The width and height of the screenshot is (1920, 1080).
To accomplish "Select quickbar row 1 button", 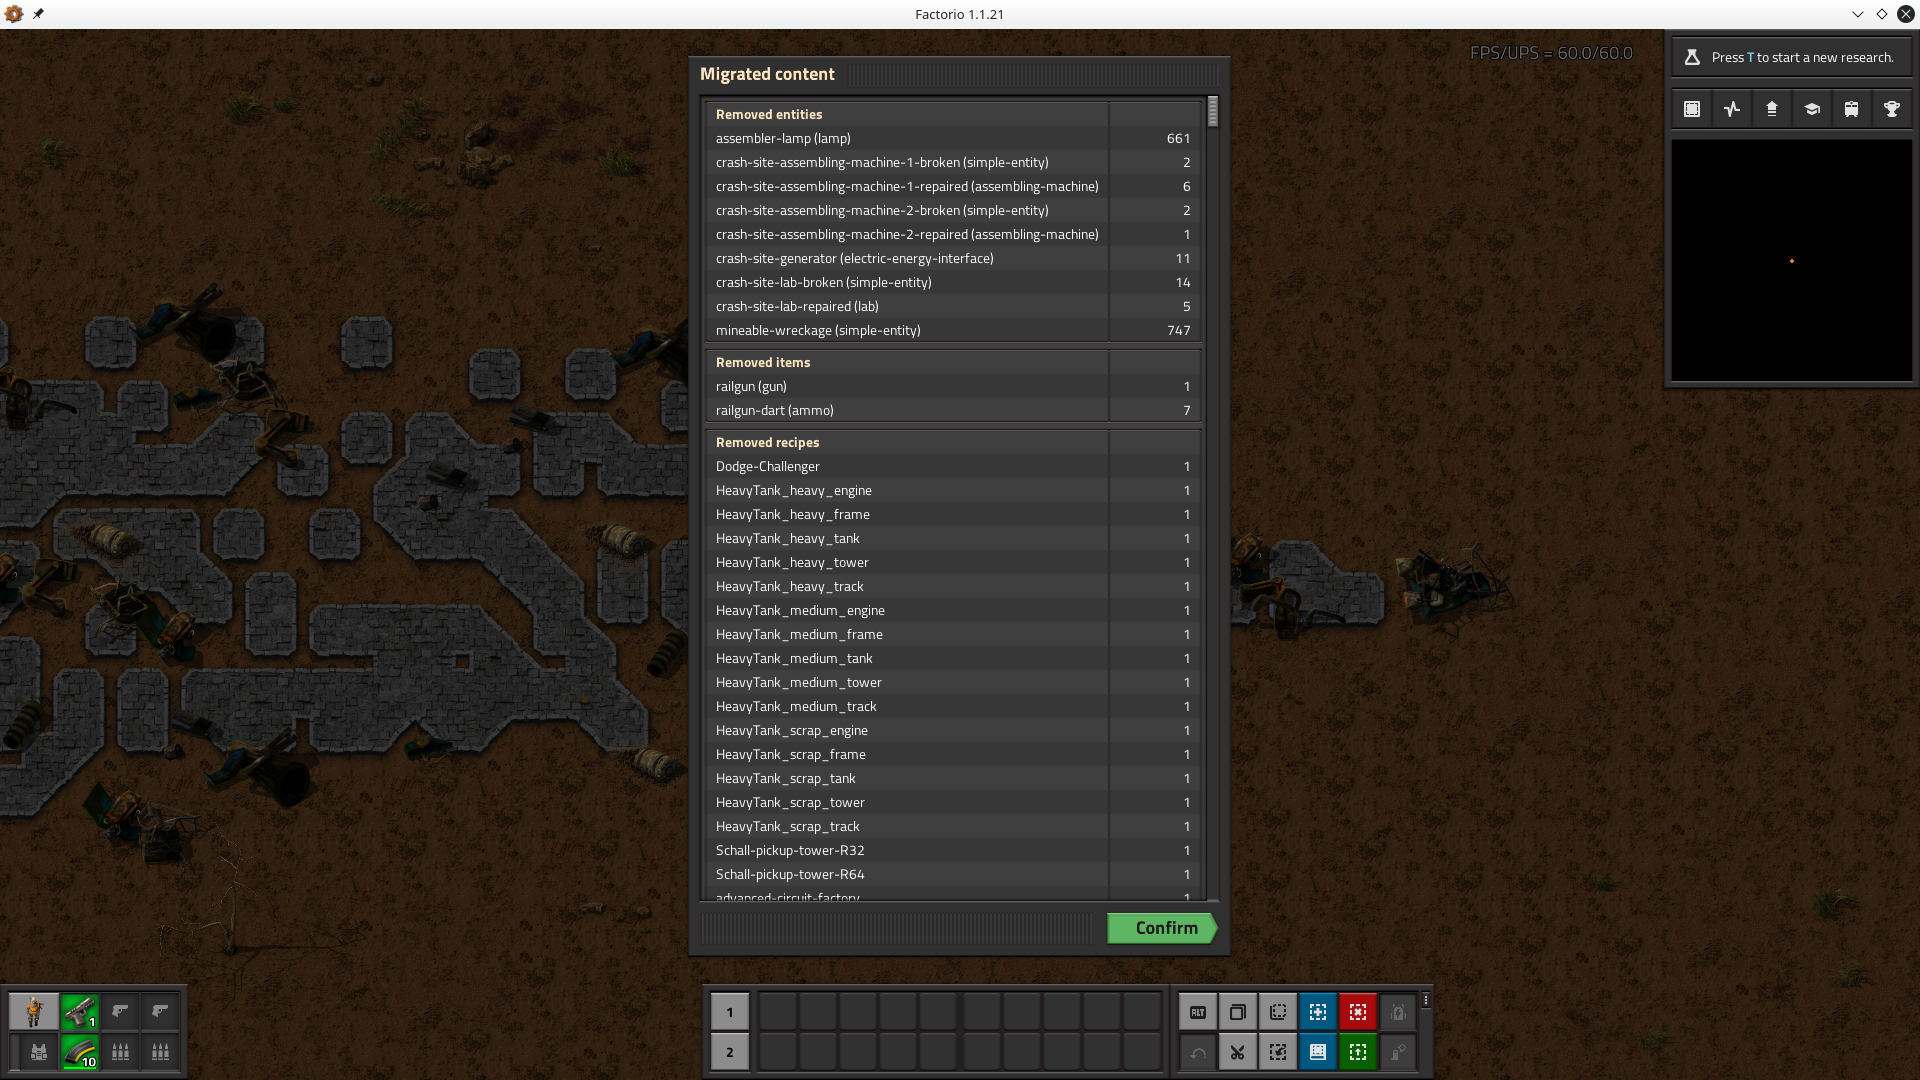I will [730, 1012].
